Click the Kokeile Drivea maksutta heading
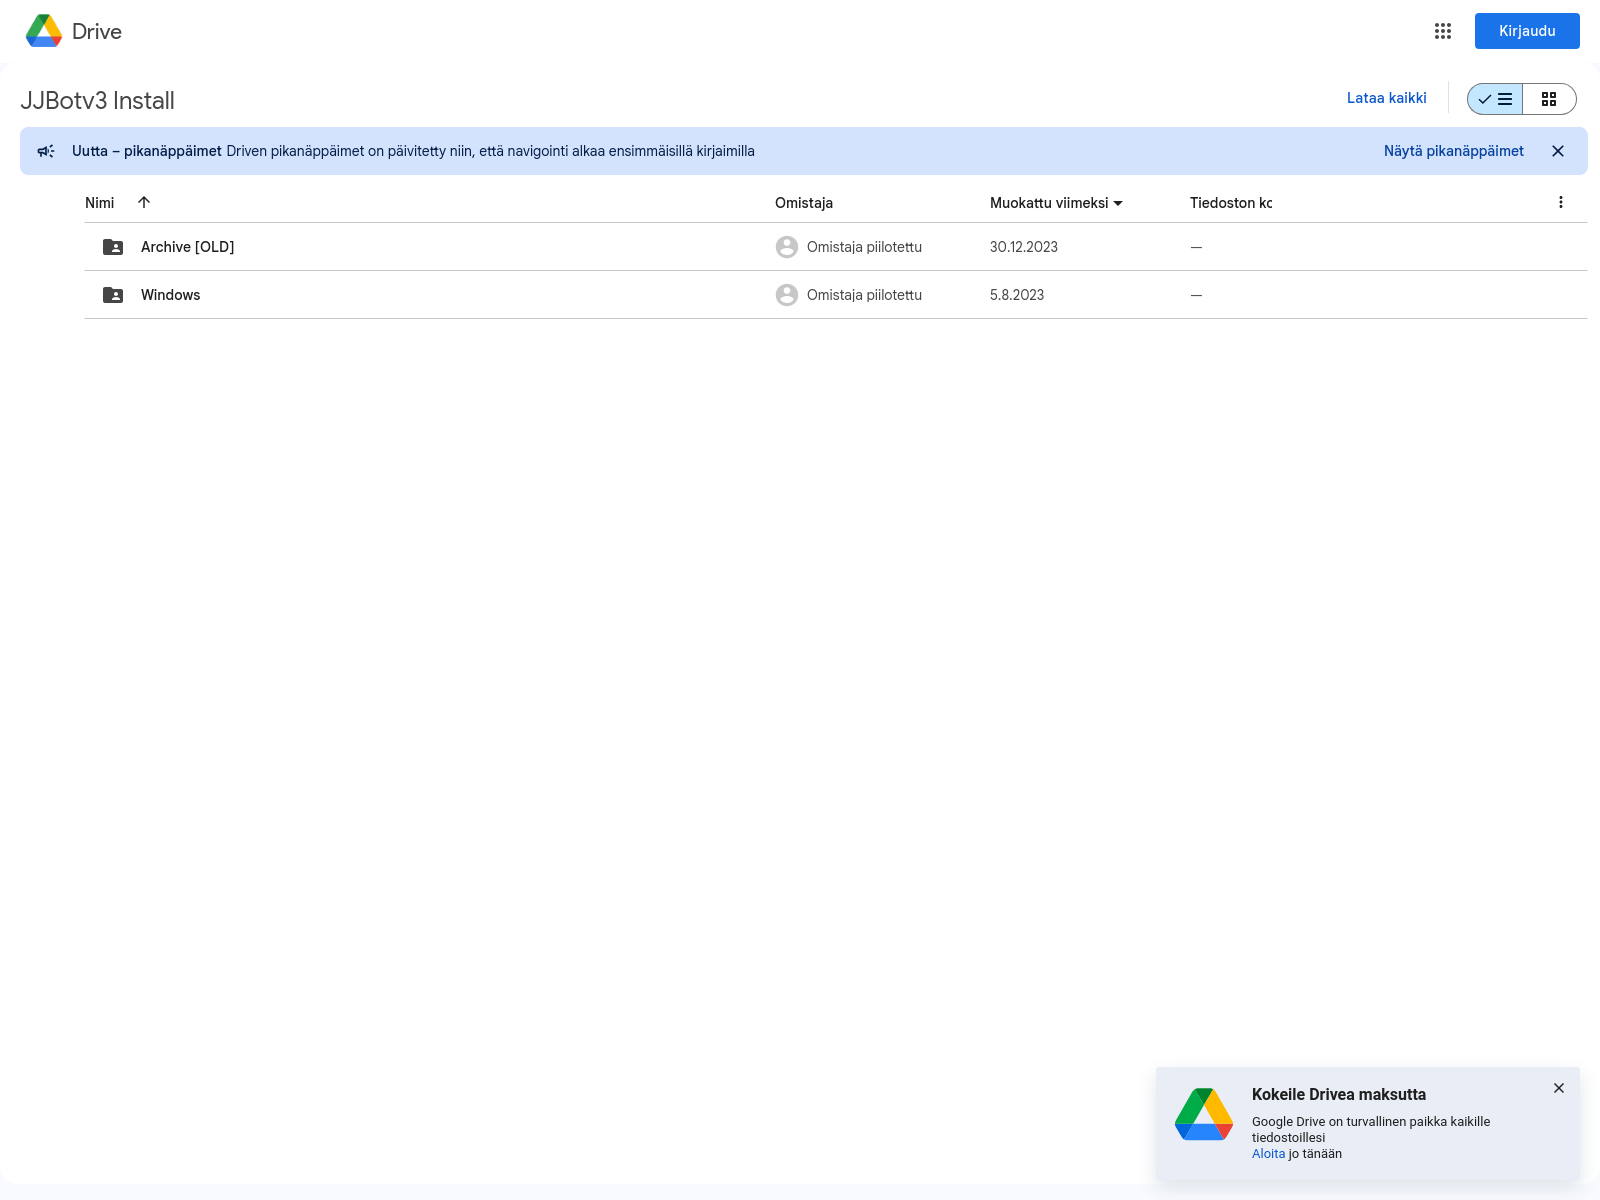Viewport: 1600px width, 1200px height. pos(1339,1094)
